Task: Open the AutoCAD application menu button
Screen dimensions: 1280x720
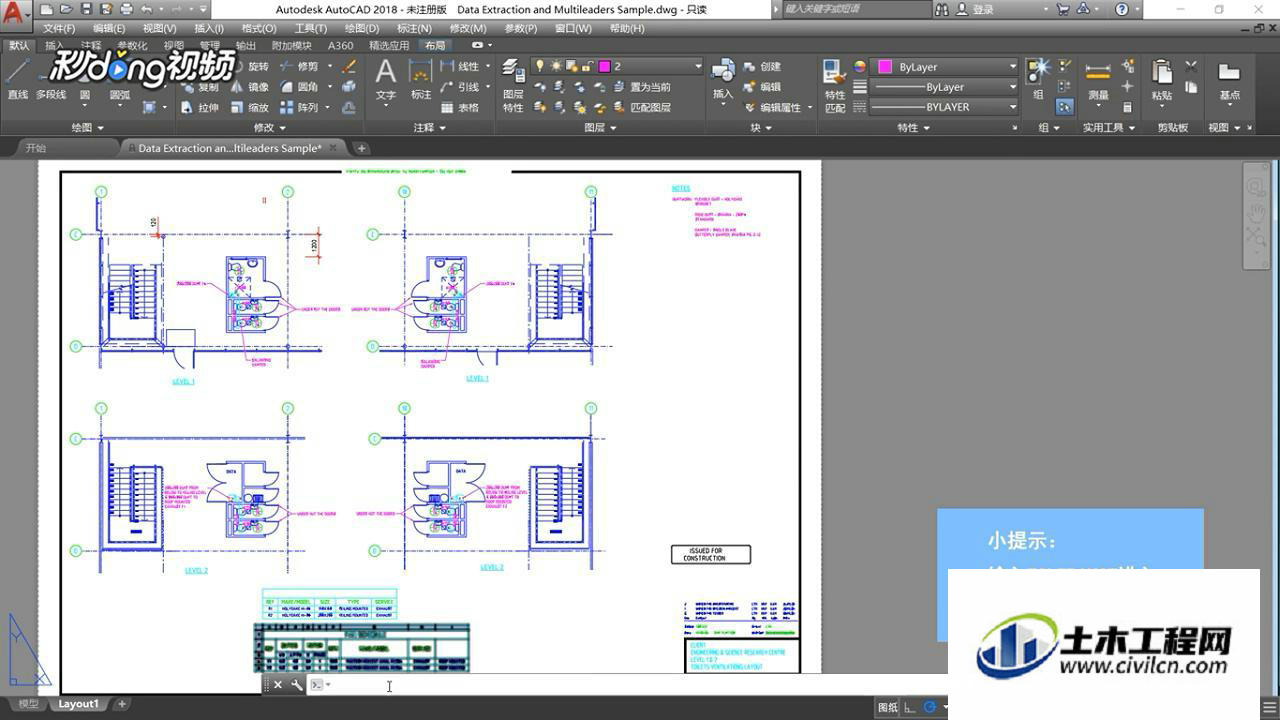Action: point(14,12)
